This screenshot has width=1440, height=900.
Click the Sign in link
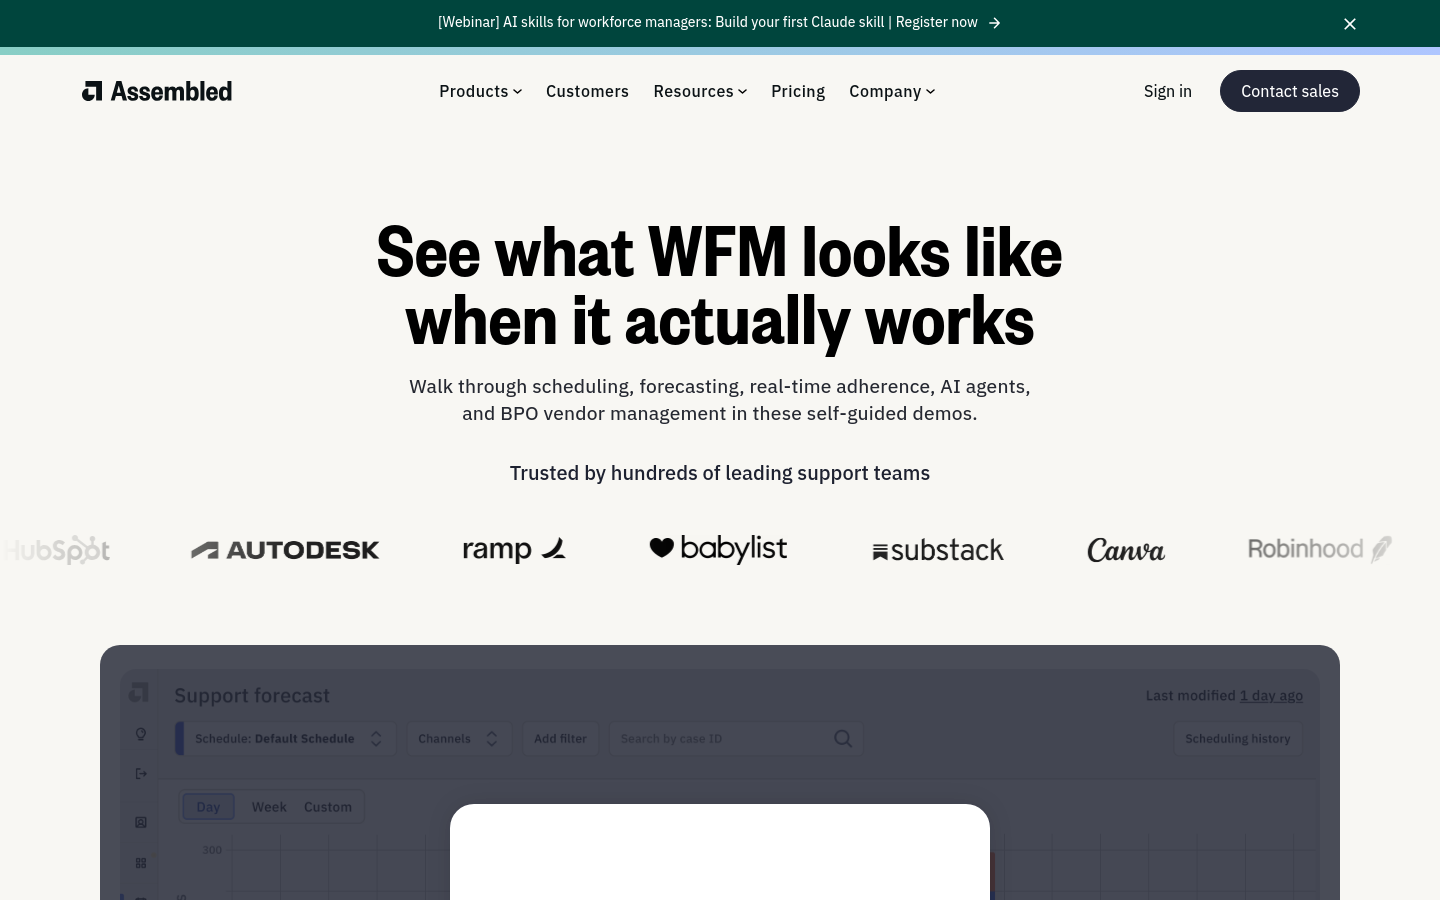[x=1168, y=91]
